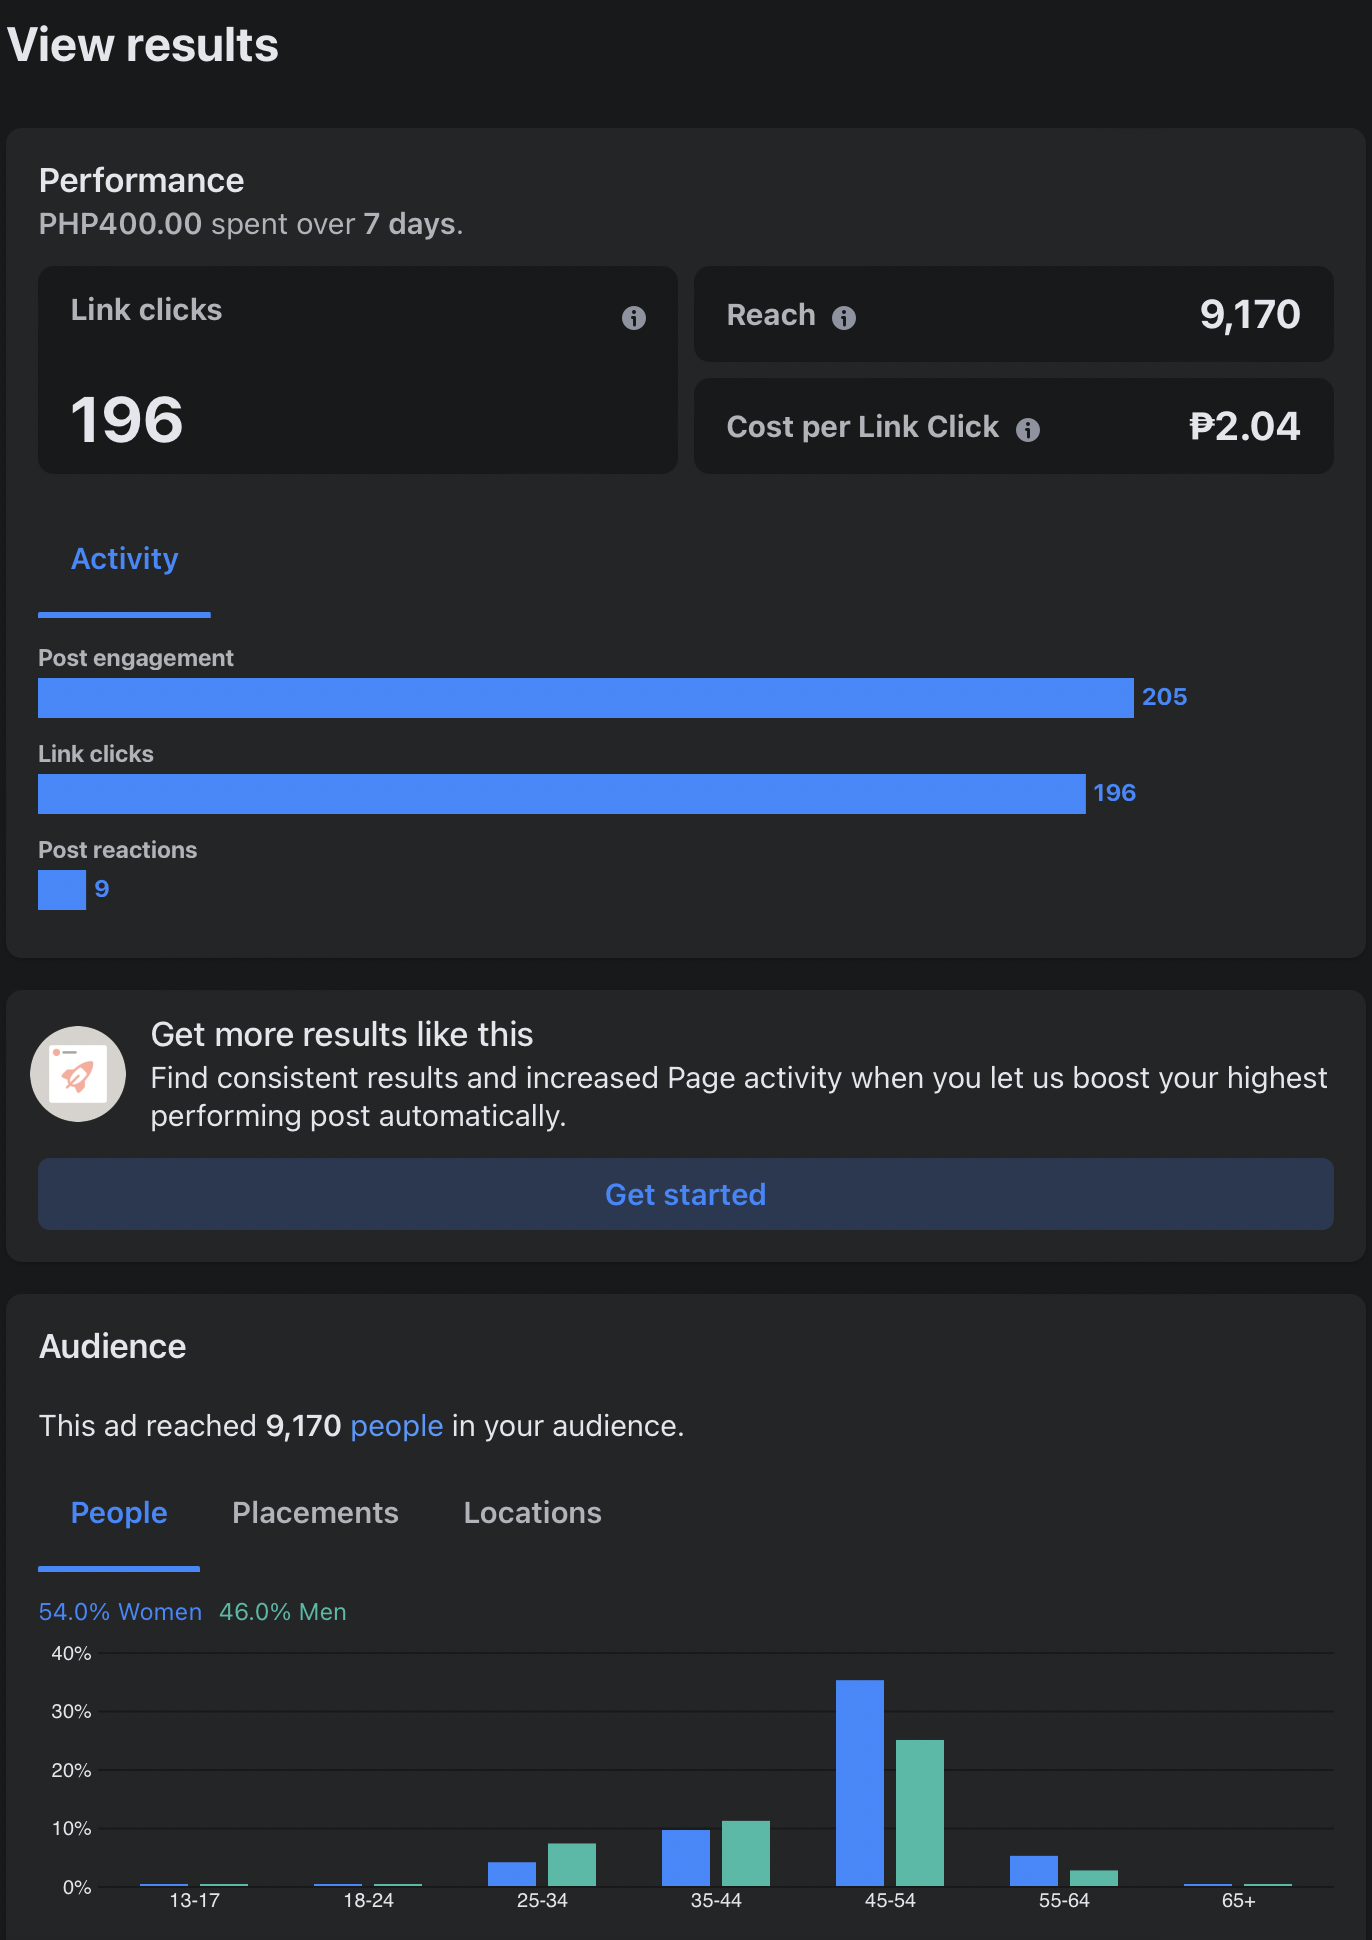Switch to the People tab
Viewport: 1372px width, 1940px height.
pyautogui.click(x=119, y=1513)
